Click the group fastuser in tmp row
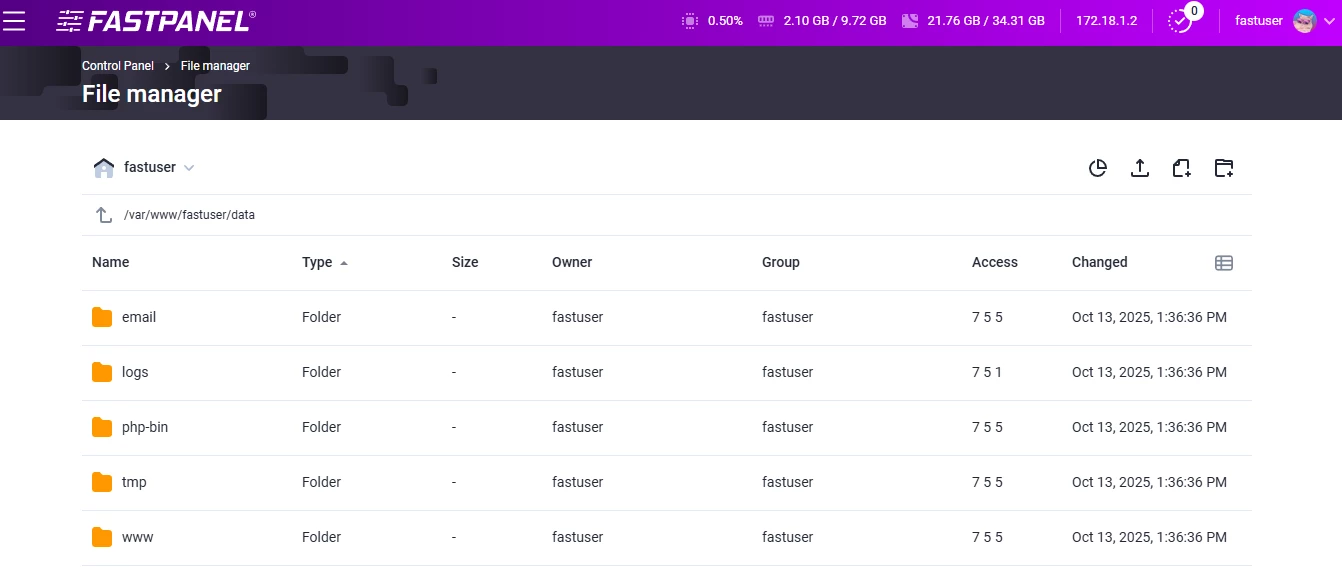This screenshot has height=567, width=1342. click(x=788, y=482)
